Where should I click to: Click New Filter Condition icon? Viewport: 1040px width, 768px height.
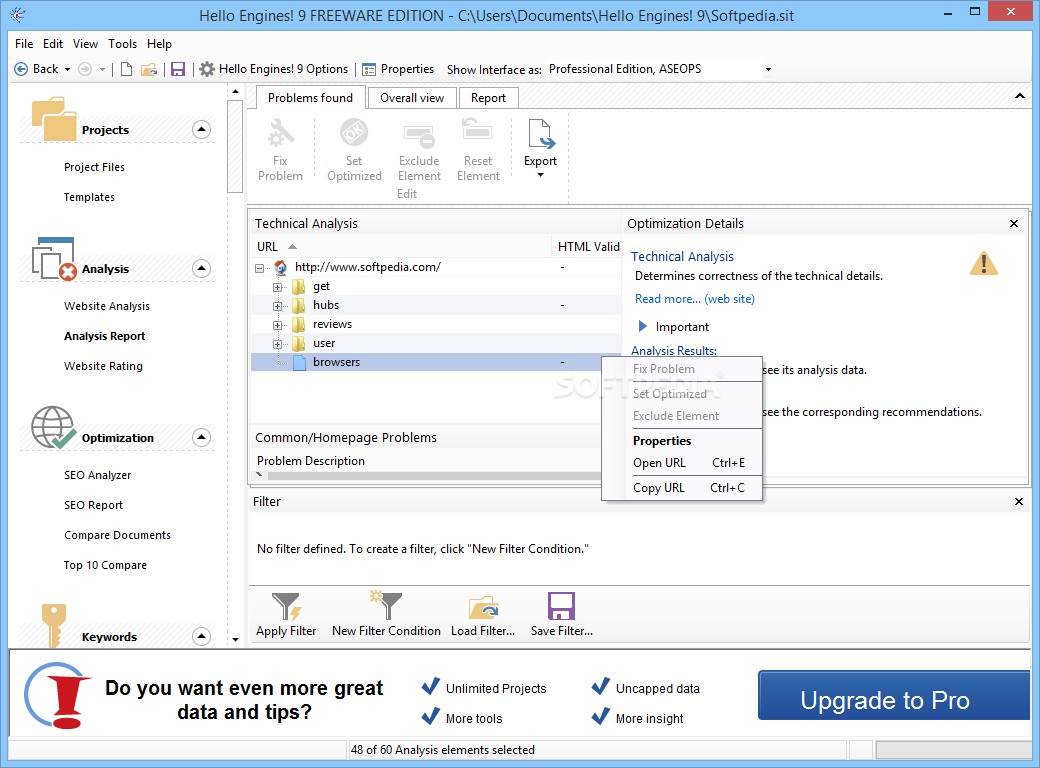pos(386,605)
